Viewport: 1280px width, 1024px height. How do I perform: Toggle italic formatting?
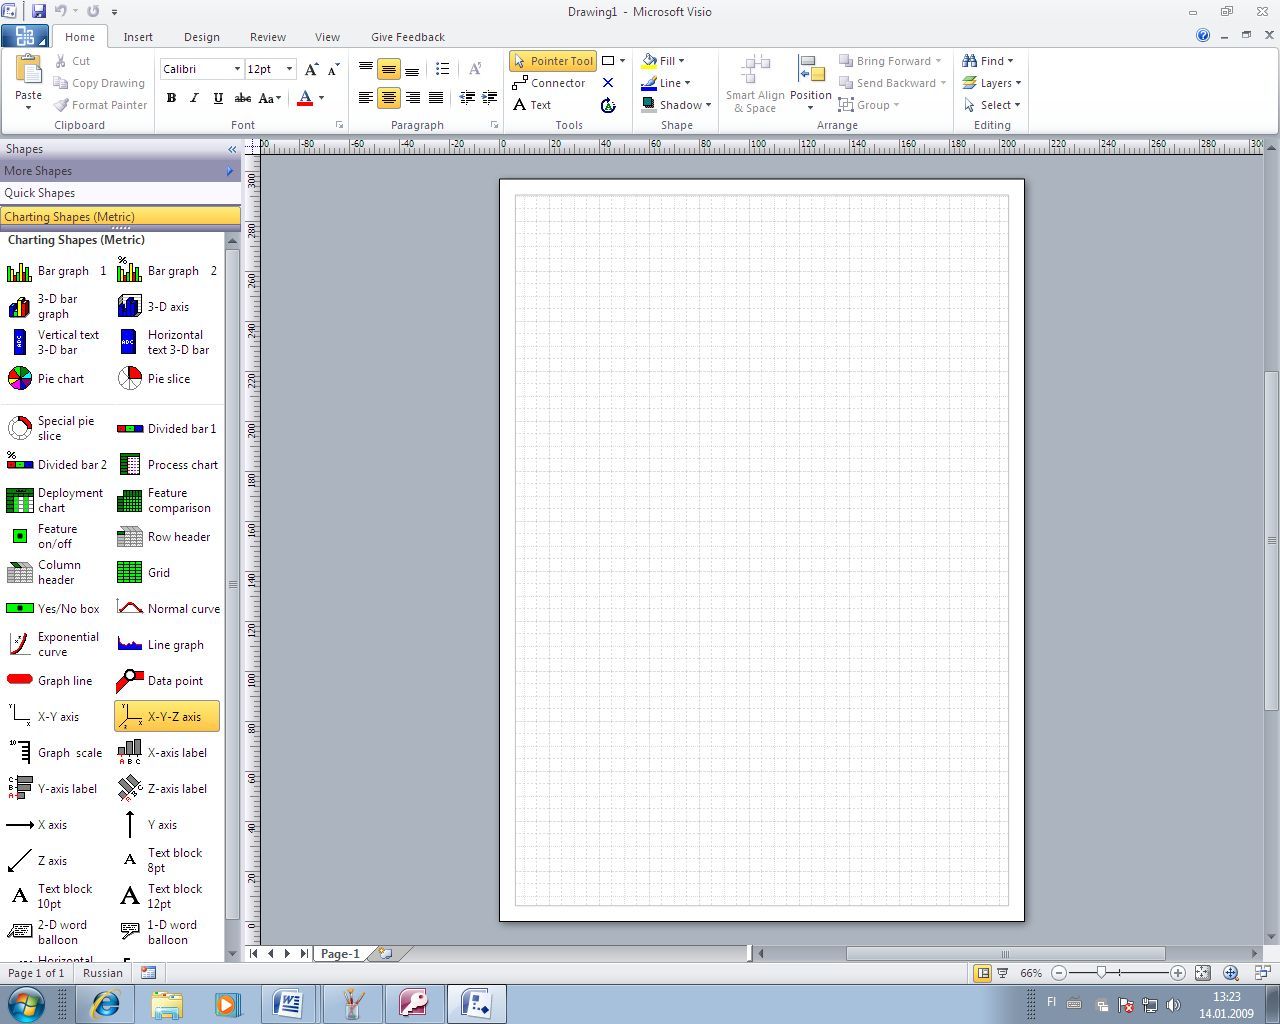point(194,98)
